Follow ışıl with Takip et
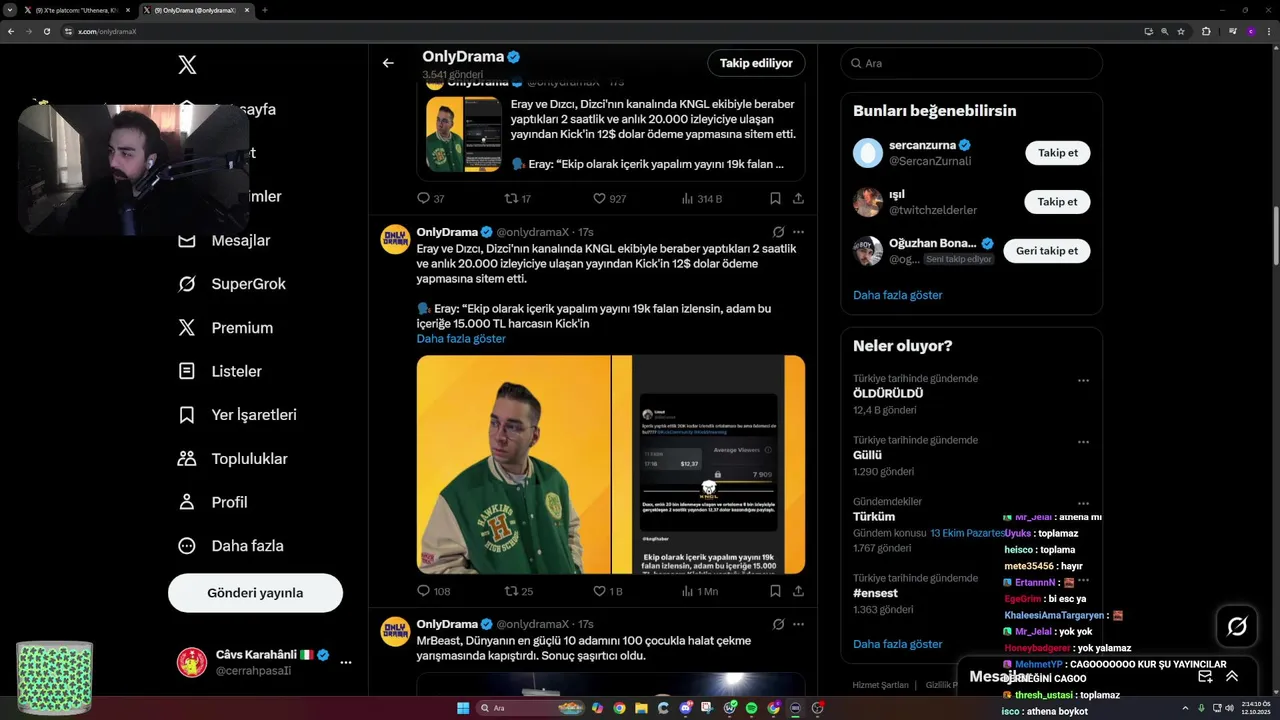This screenshot has height=720, width=1280. [1057, 202]
